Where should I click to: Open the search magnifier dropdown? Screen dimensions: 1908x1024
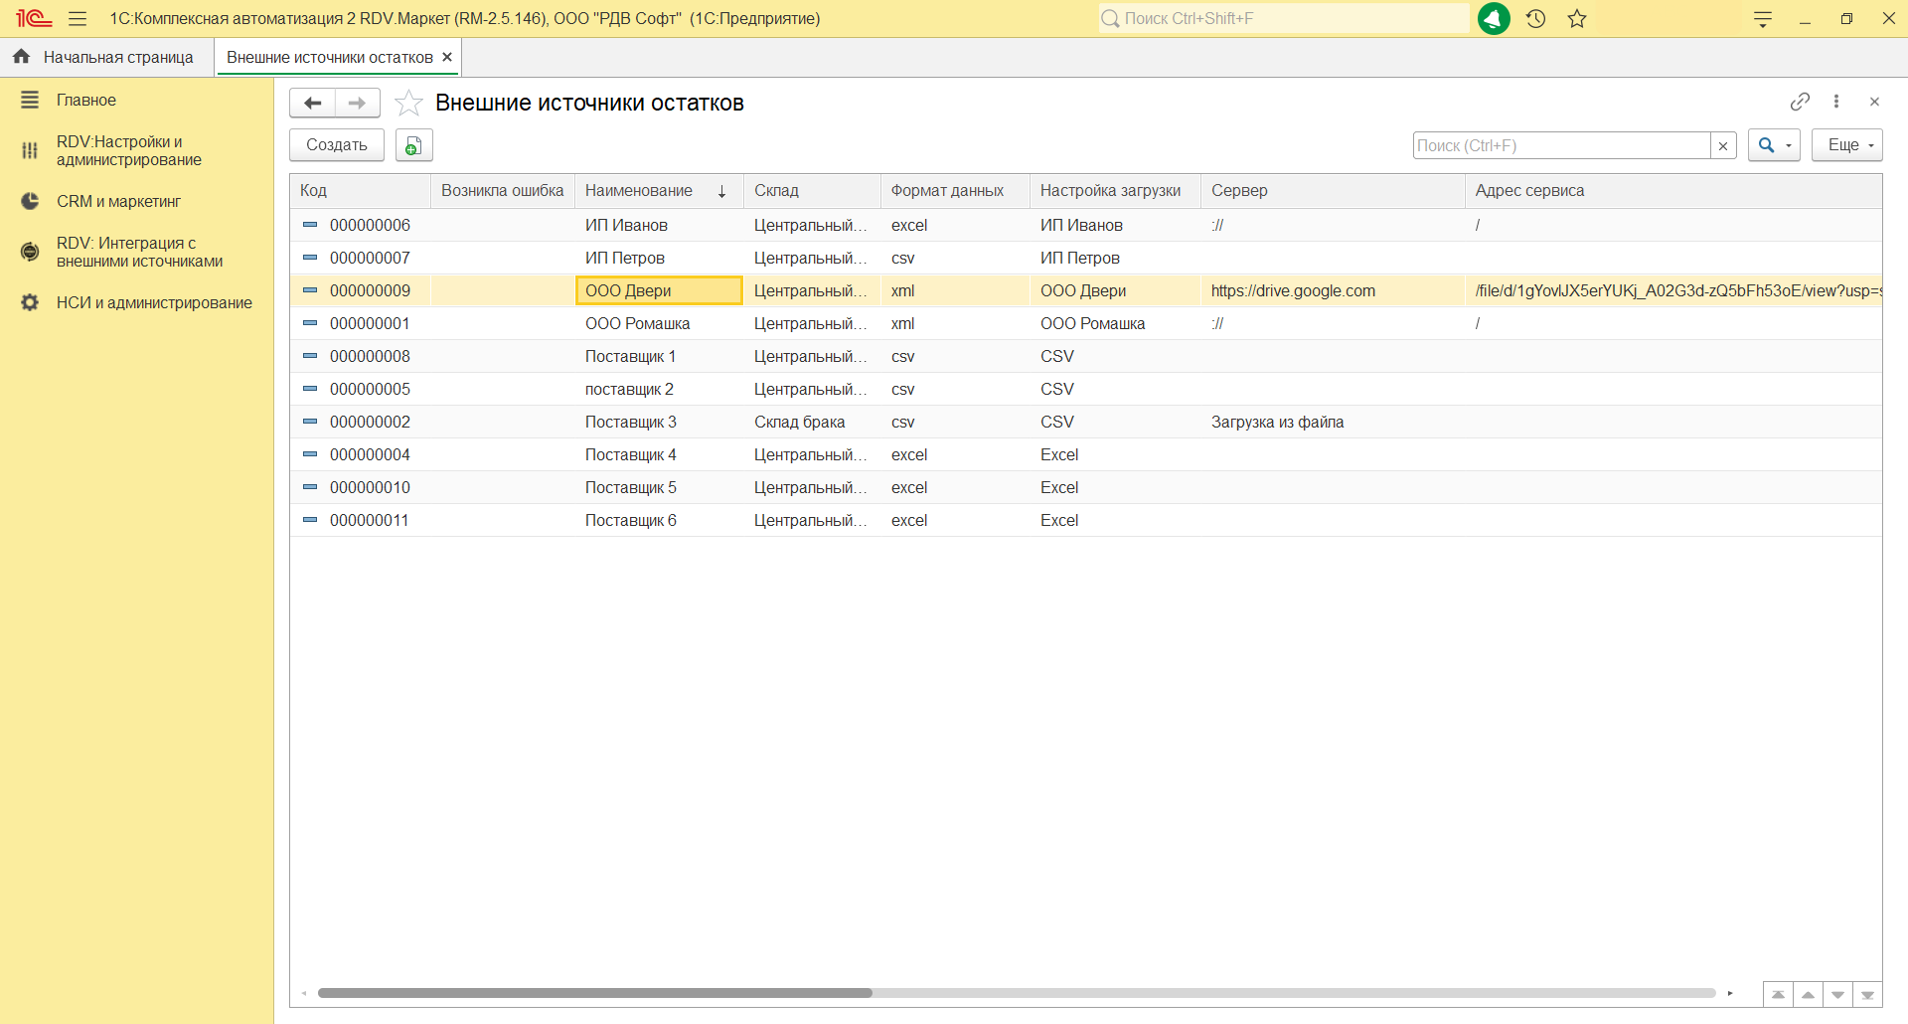click(x=1773, y=146)
